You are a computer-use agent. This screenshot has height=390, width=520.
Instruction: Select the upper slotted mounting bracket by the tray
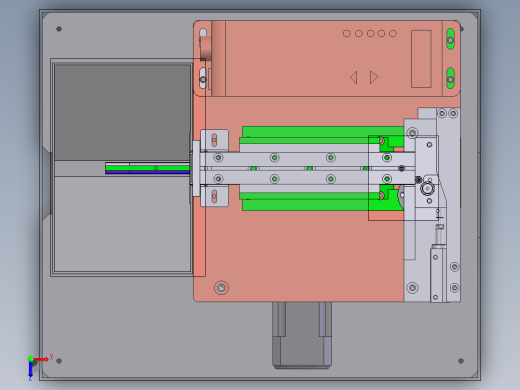(x=214, y=140)
